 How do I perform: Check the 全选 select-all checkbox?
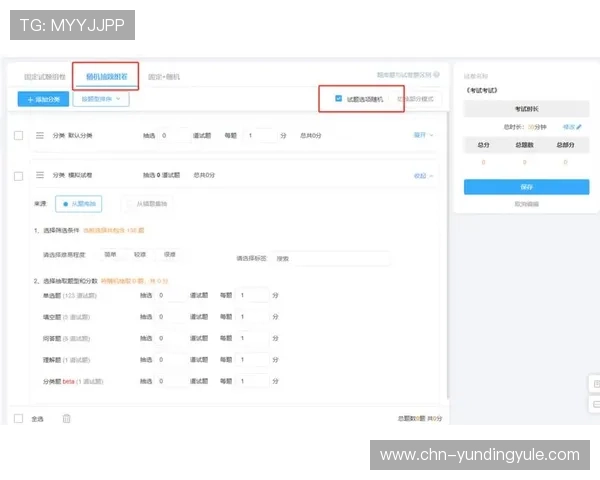(x=18, y=418)
